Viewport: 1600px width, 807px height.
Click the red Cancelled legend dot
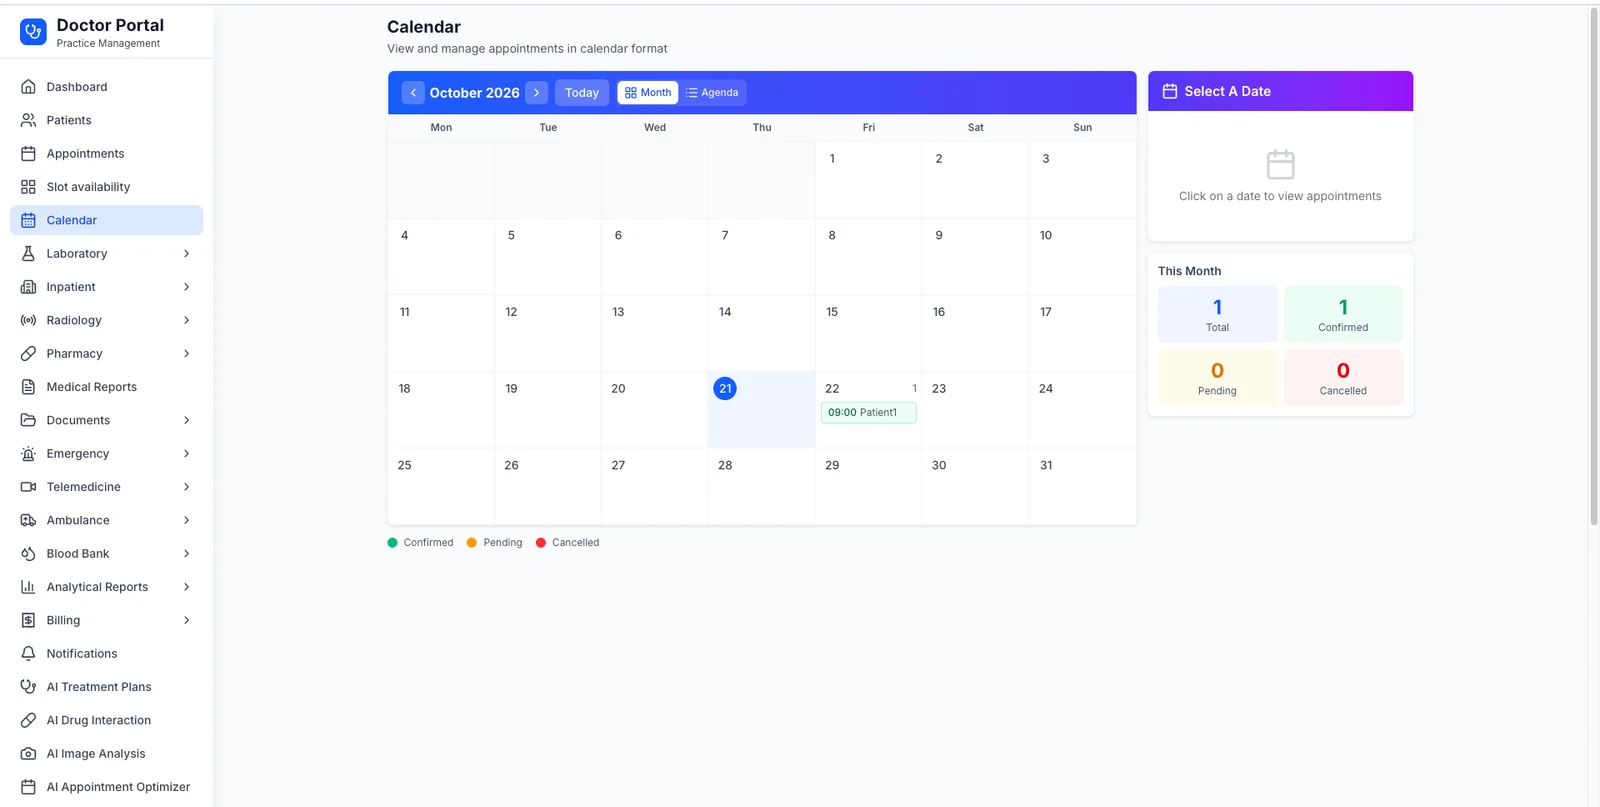click(x=541, y=543)
